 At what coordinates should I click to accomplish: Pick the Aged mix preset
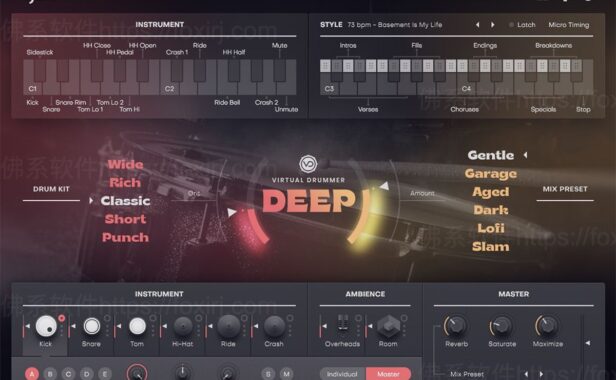tap(491, 192)
